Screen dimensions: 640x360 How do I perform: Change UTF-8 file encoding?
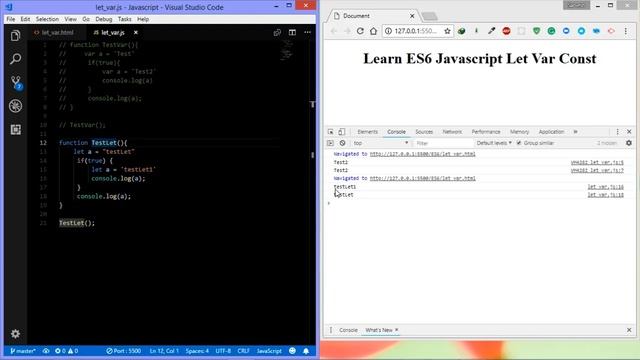pyautogui.click(x=223, y=351)
